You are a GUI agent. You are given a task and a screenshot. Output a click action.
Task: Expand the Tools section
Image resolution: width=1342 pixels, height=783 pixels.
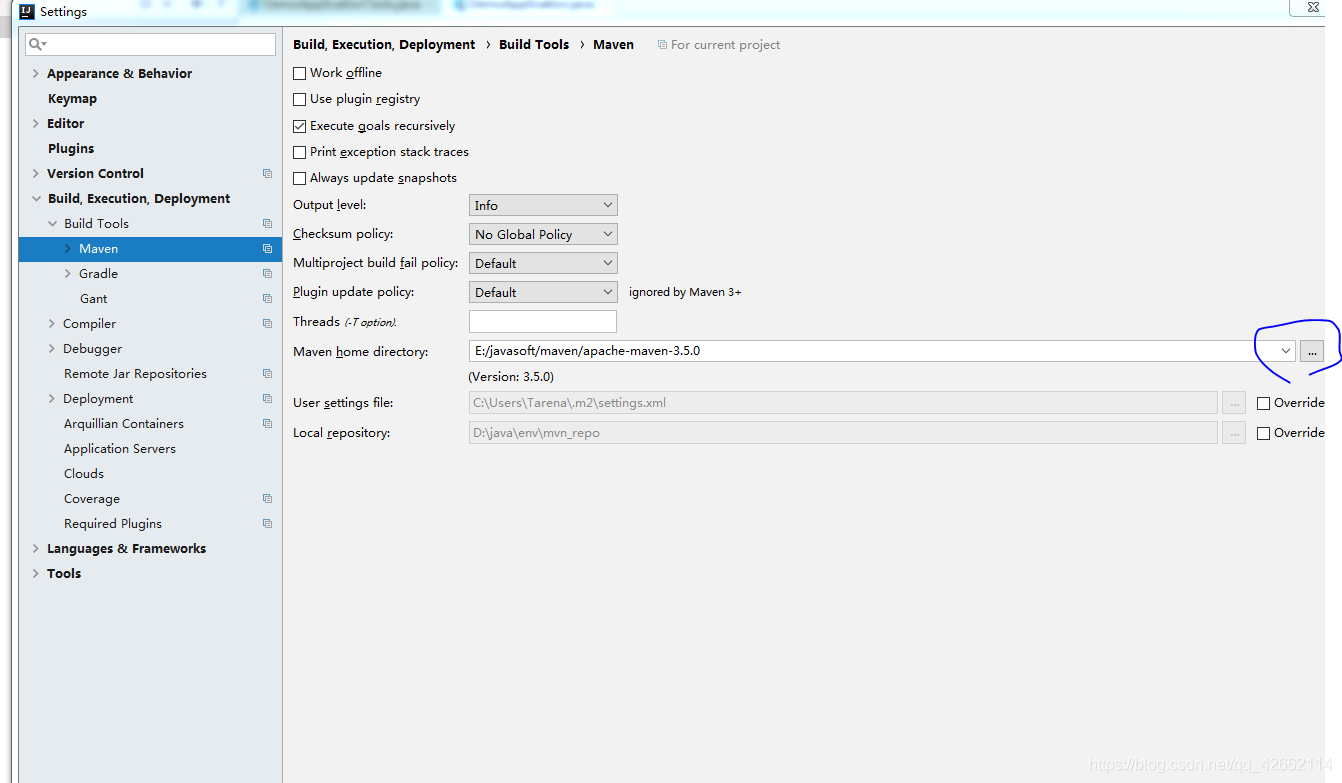36,573
